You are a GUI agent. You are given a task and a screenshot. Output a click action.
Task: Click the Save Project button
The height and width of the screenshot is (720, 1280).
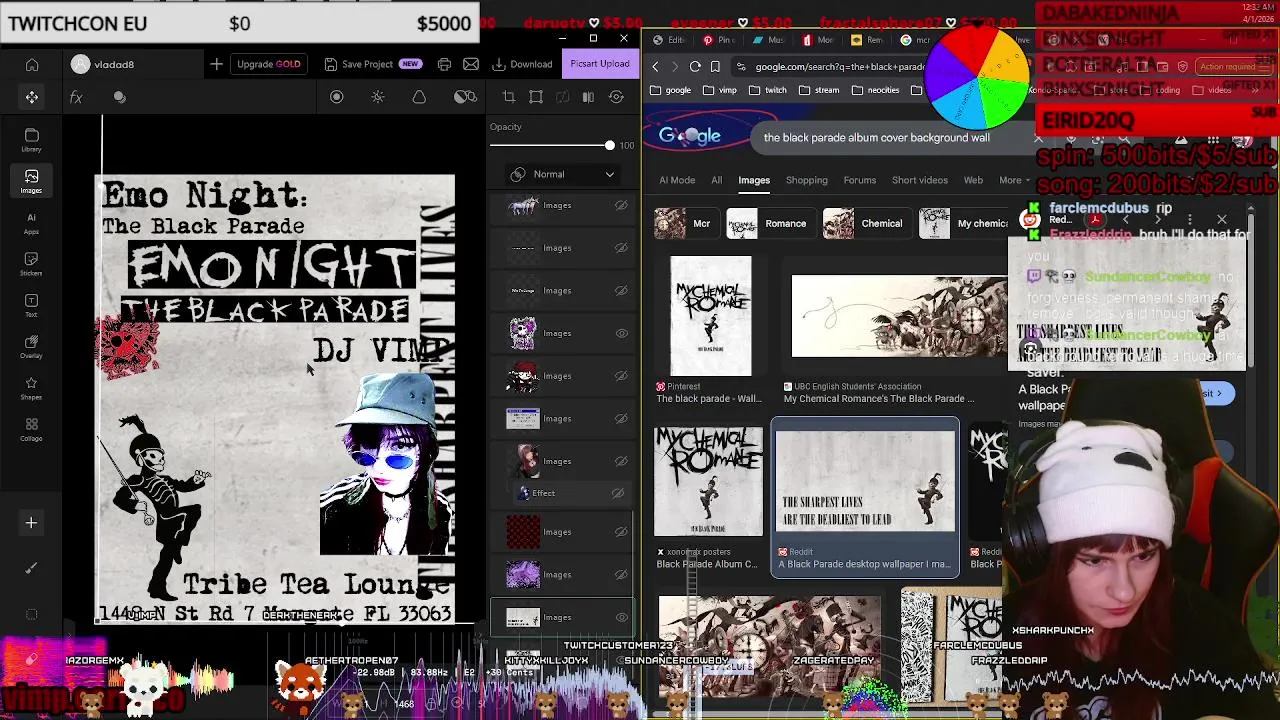pyautogui.click(x=372, y=64)
